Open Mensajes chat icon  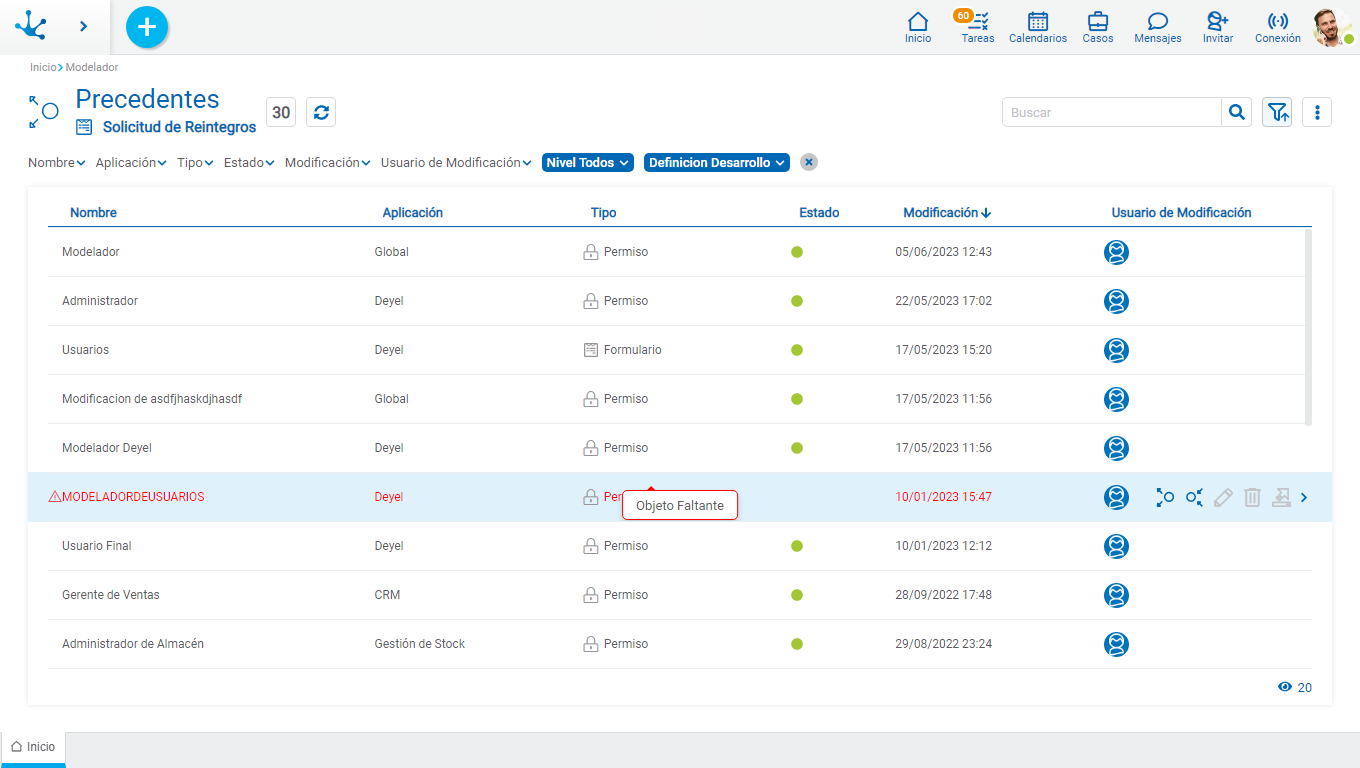click(x=1158, y=27)
